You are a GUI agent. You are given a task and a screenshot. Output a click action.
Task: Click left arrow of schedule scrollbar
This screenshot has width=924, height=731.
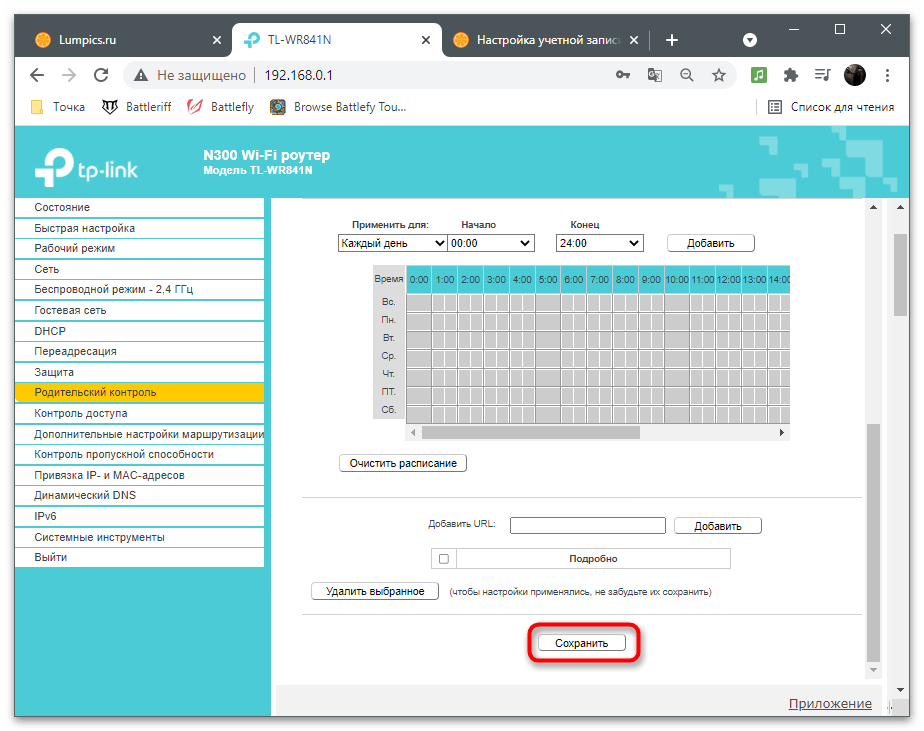tap(413, 433)
